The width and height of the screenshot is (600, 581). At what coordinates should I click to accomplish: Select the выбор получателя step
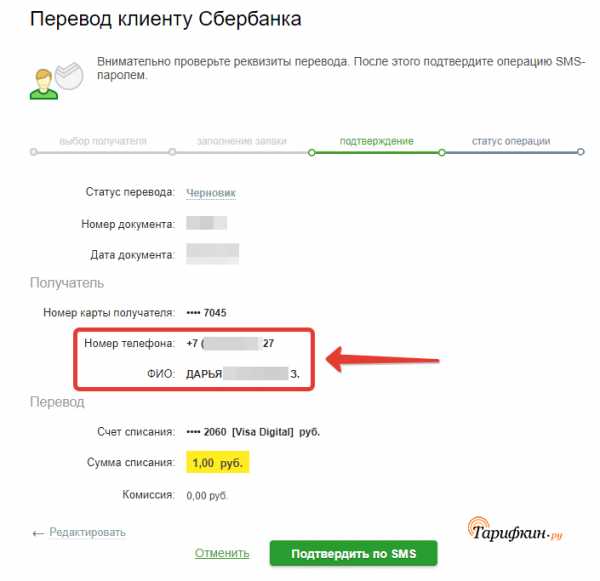pos(103,141)
